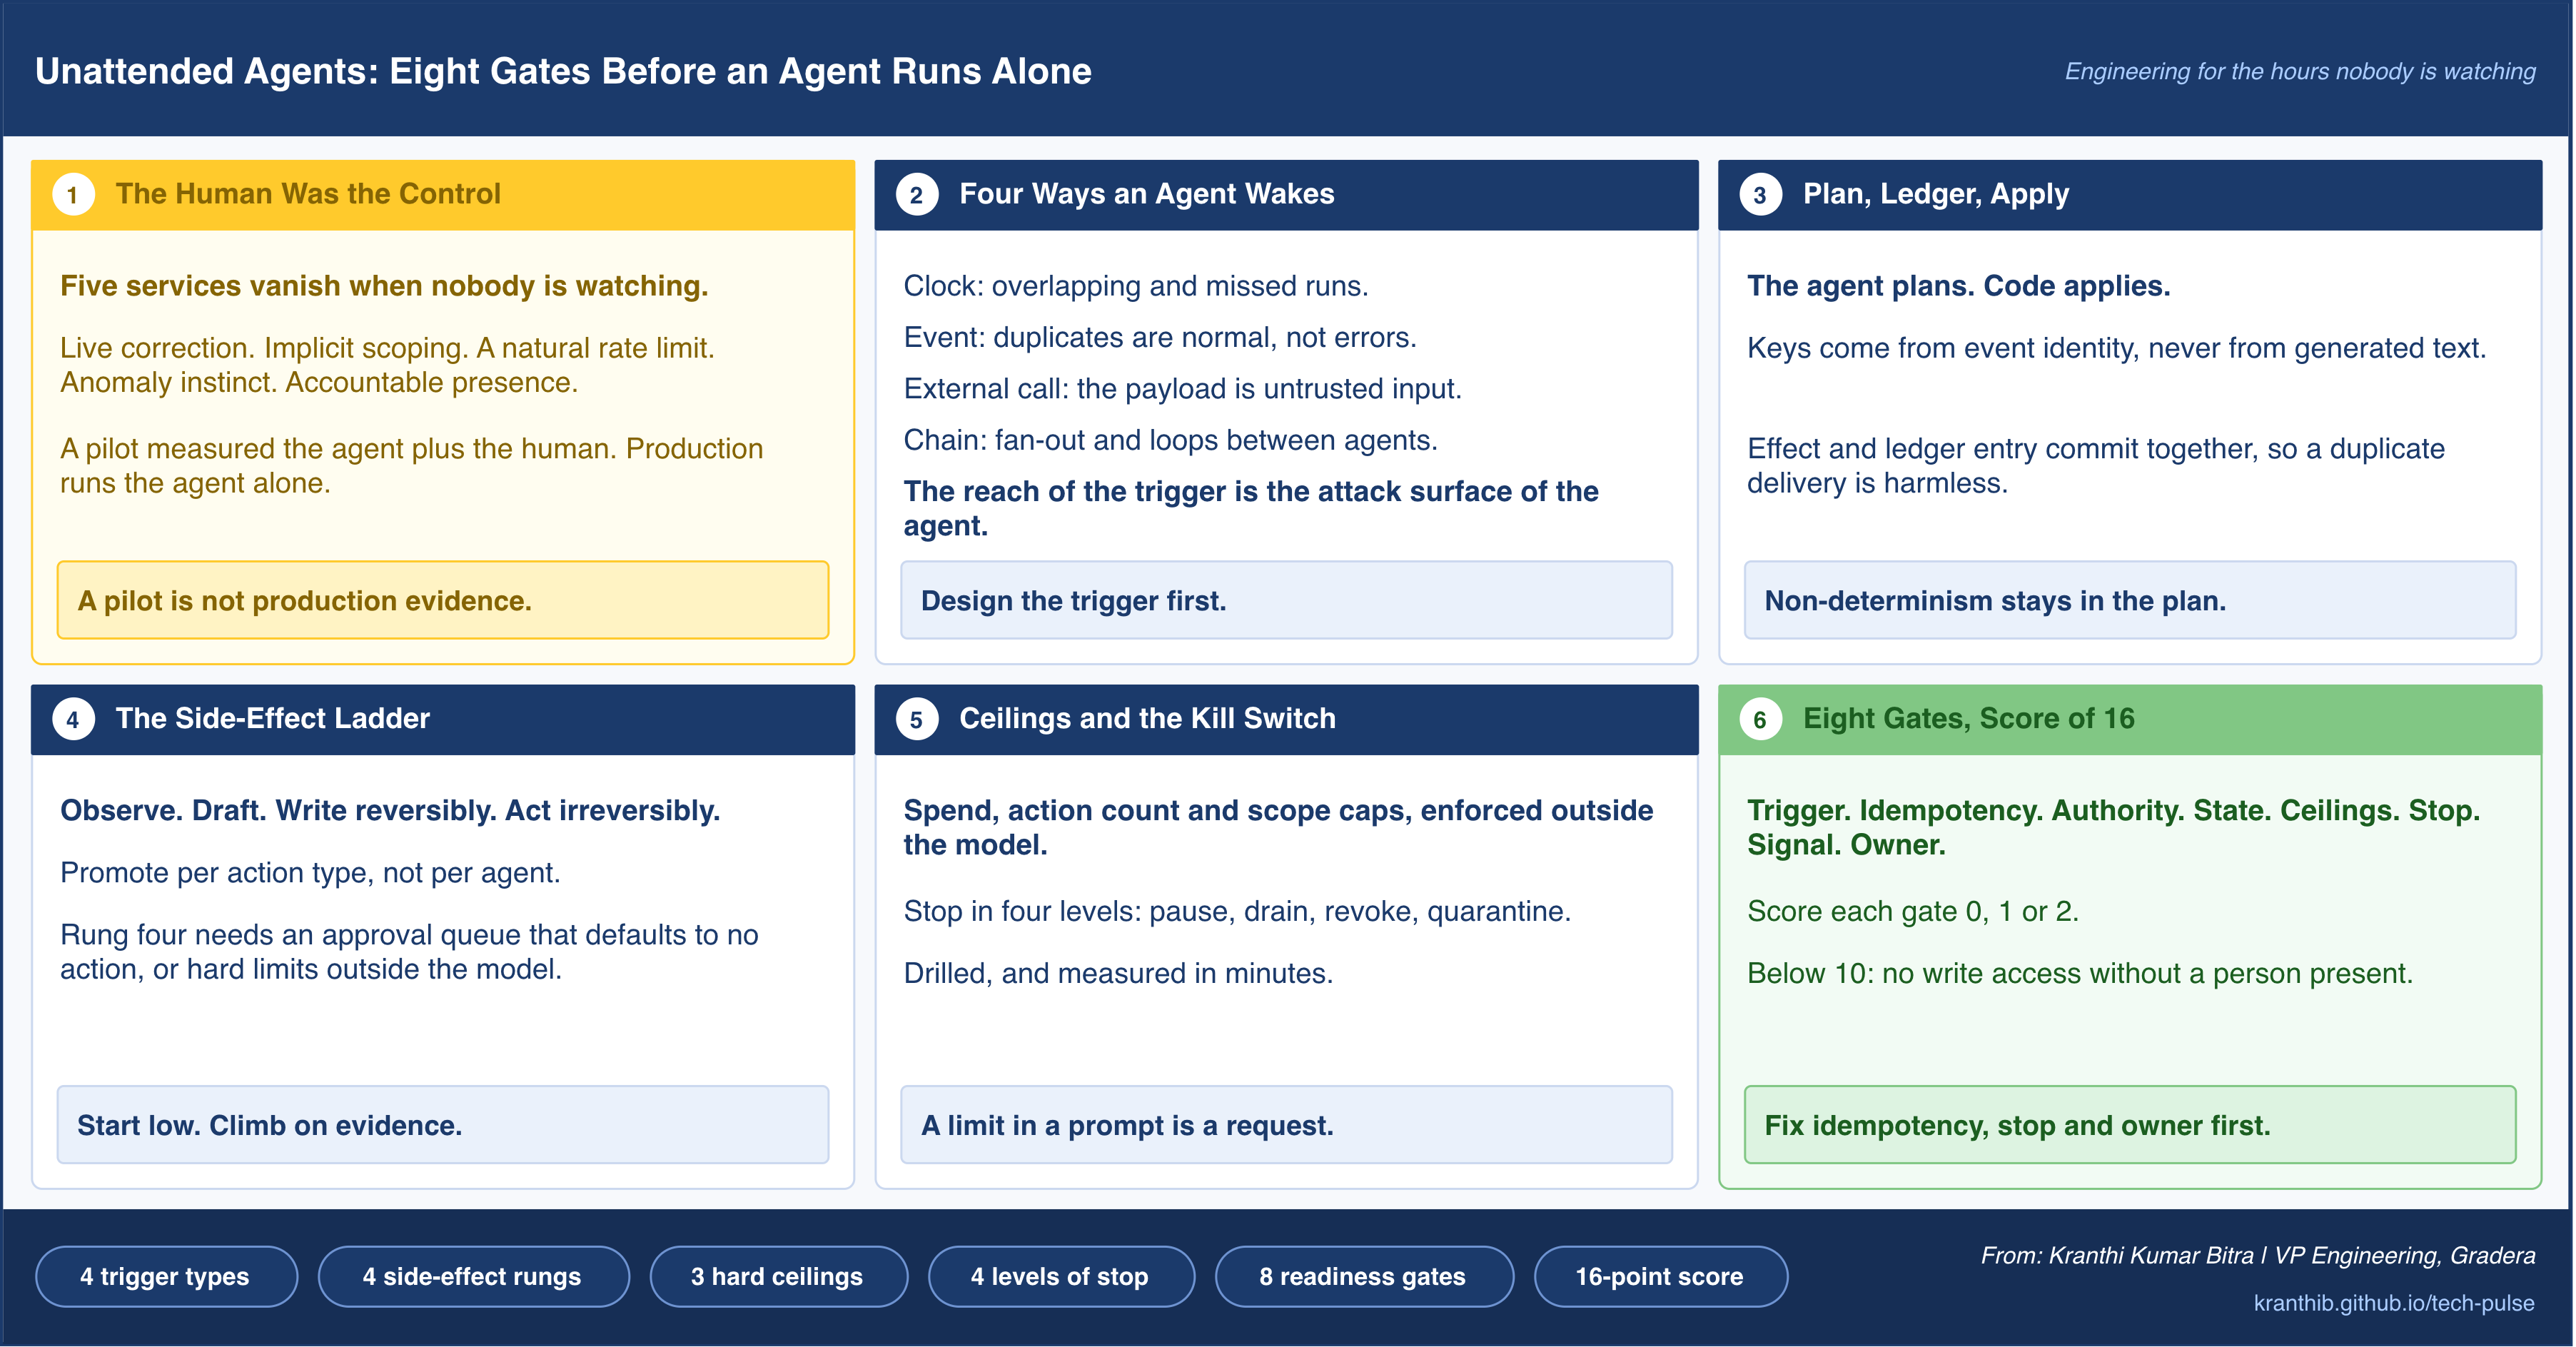The width and height of the screenshot is (2576, 1347).
Task: Select the '8 readiness gates' pill
Action: pyautogui.click(x=1364, y=1276)
